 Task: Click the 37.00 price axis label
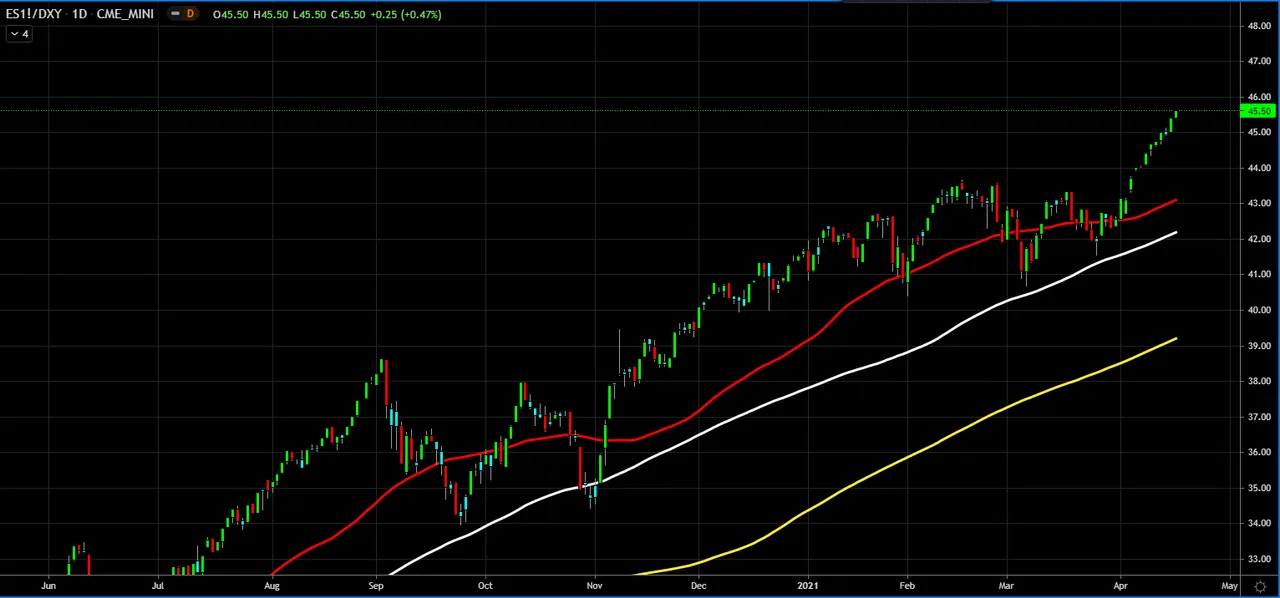(x=1259, y=416)
